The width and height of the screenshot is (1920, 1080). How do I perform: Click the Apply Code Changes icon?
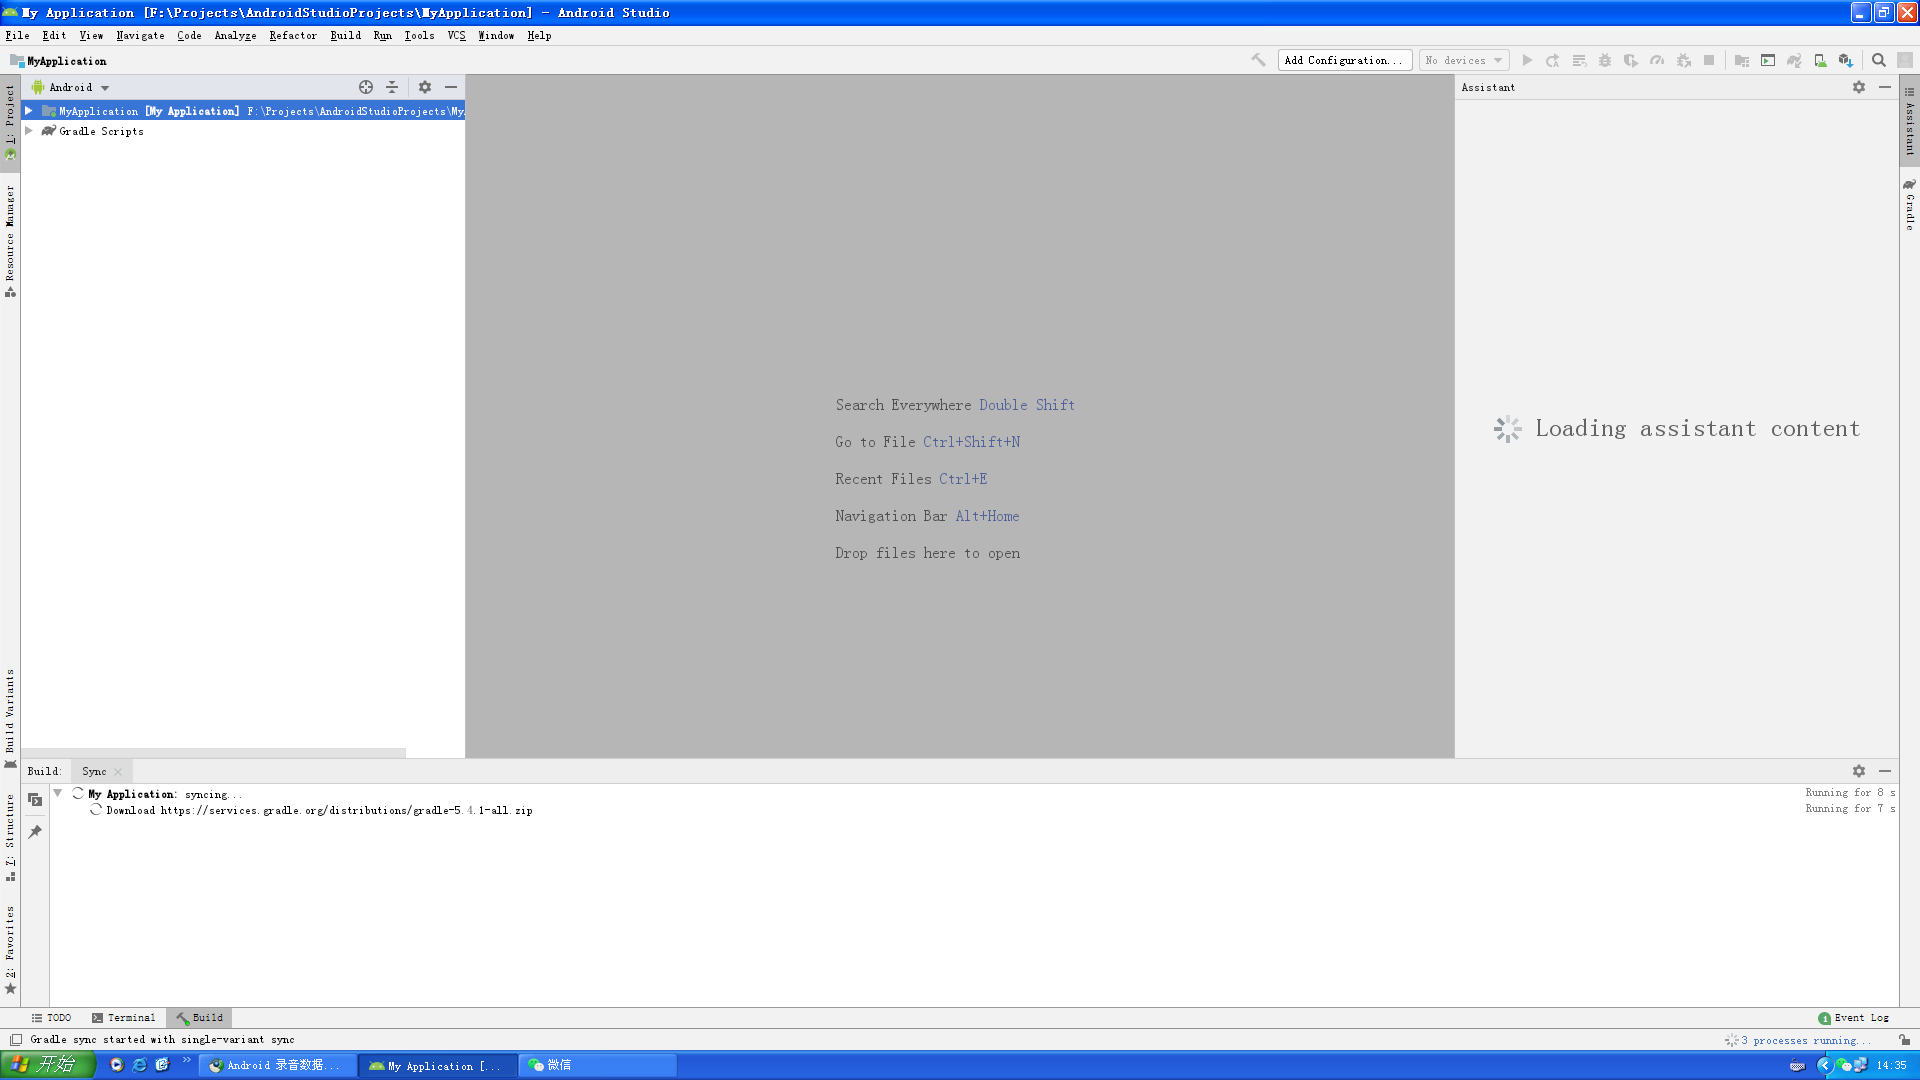[x=1579, y=60]
